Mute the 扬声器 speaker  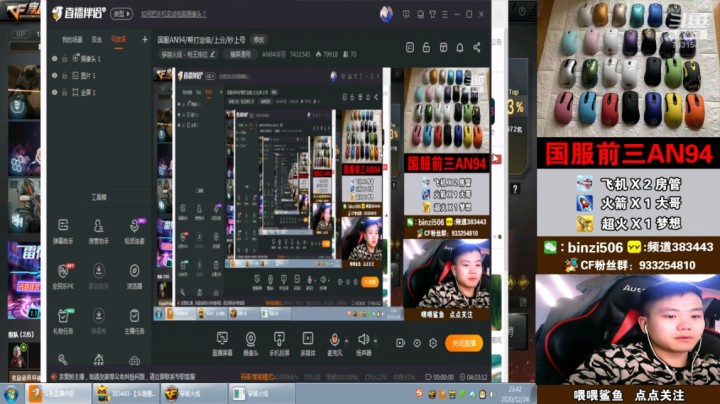(x=363, y=343)
